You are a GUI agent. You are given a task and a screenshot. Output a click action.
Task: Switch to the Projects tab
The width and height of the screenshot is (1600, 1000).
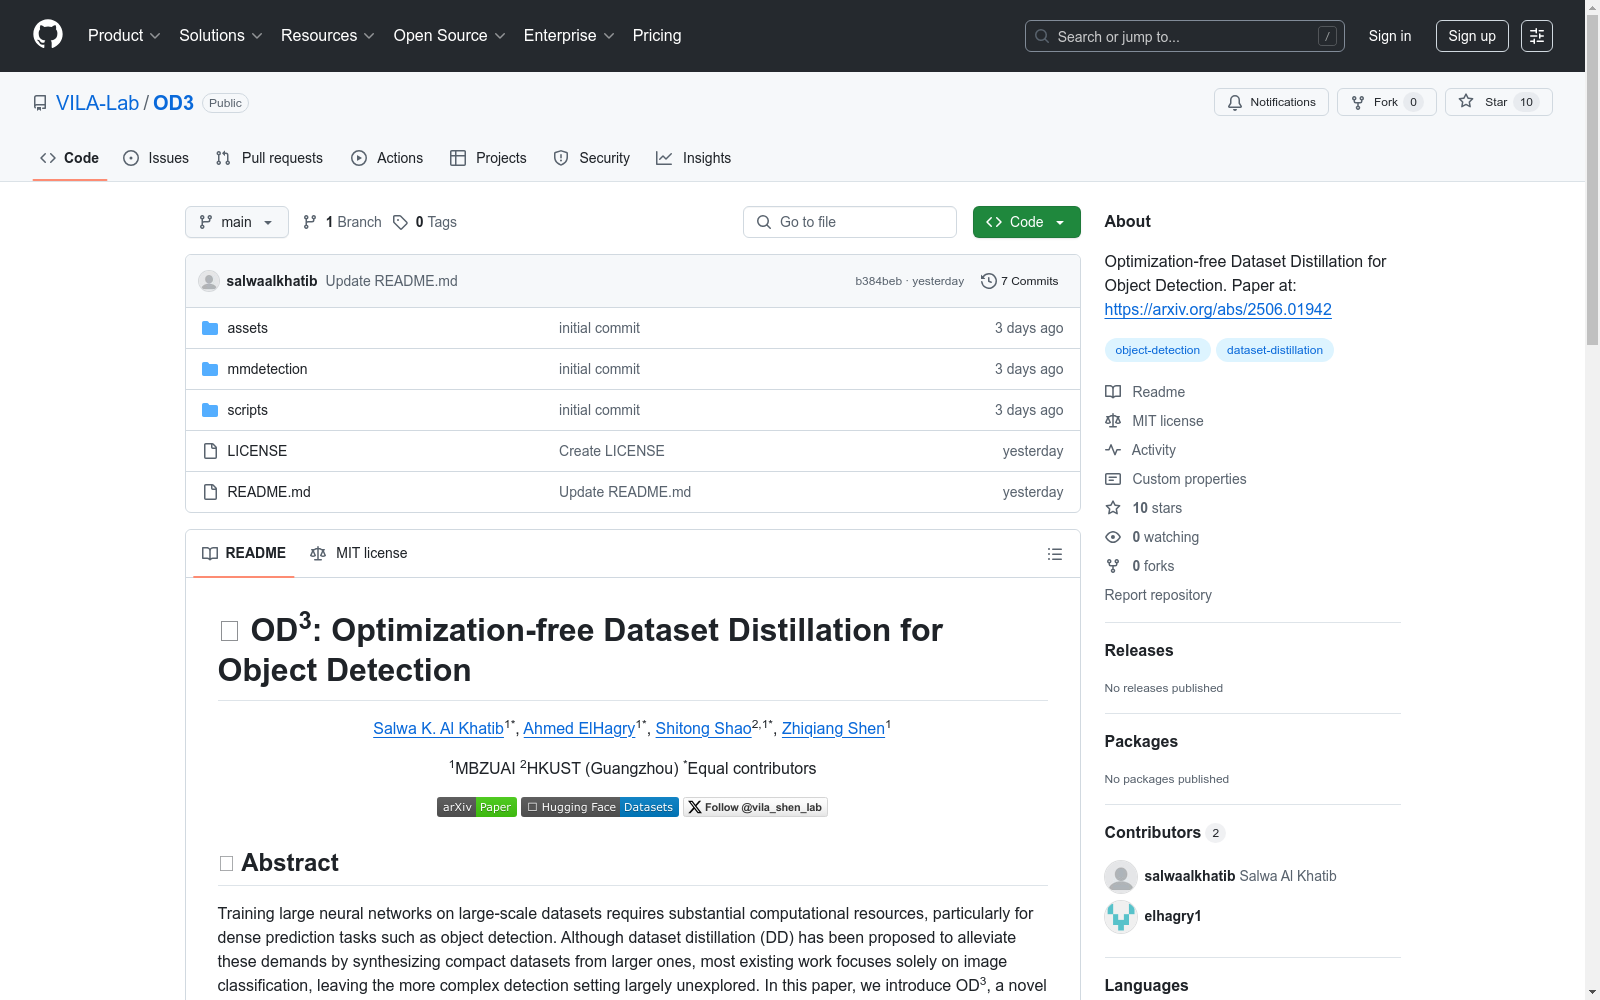click(488, 158)
